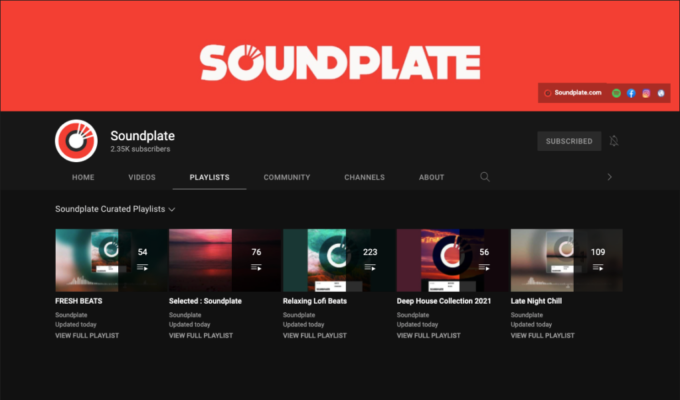680x400 pixels.
Task: Click Soundplate author under Deep House Collection
Action: coord(412,315)
